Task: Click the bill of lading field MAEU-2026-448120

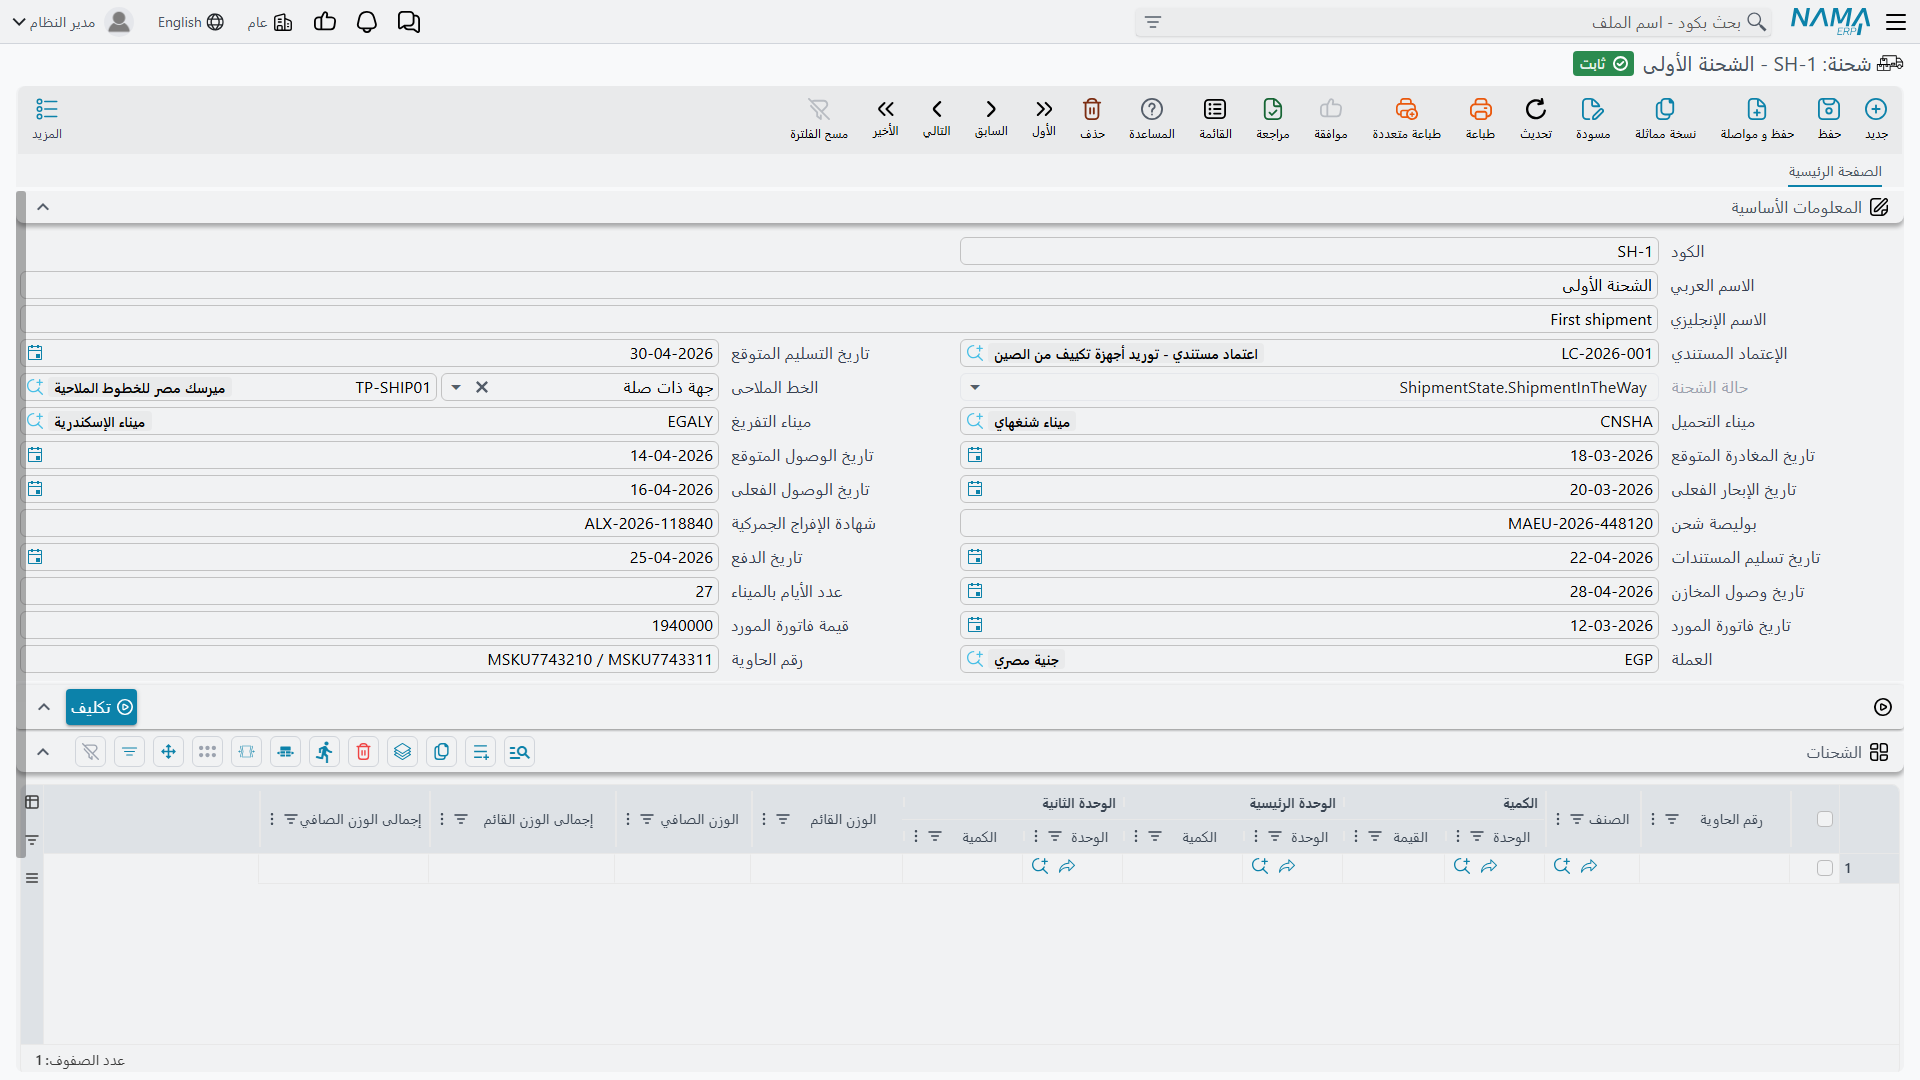Action: click(1309, 524)
